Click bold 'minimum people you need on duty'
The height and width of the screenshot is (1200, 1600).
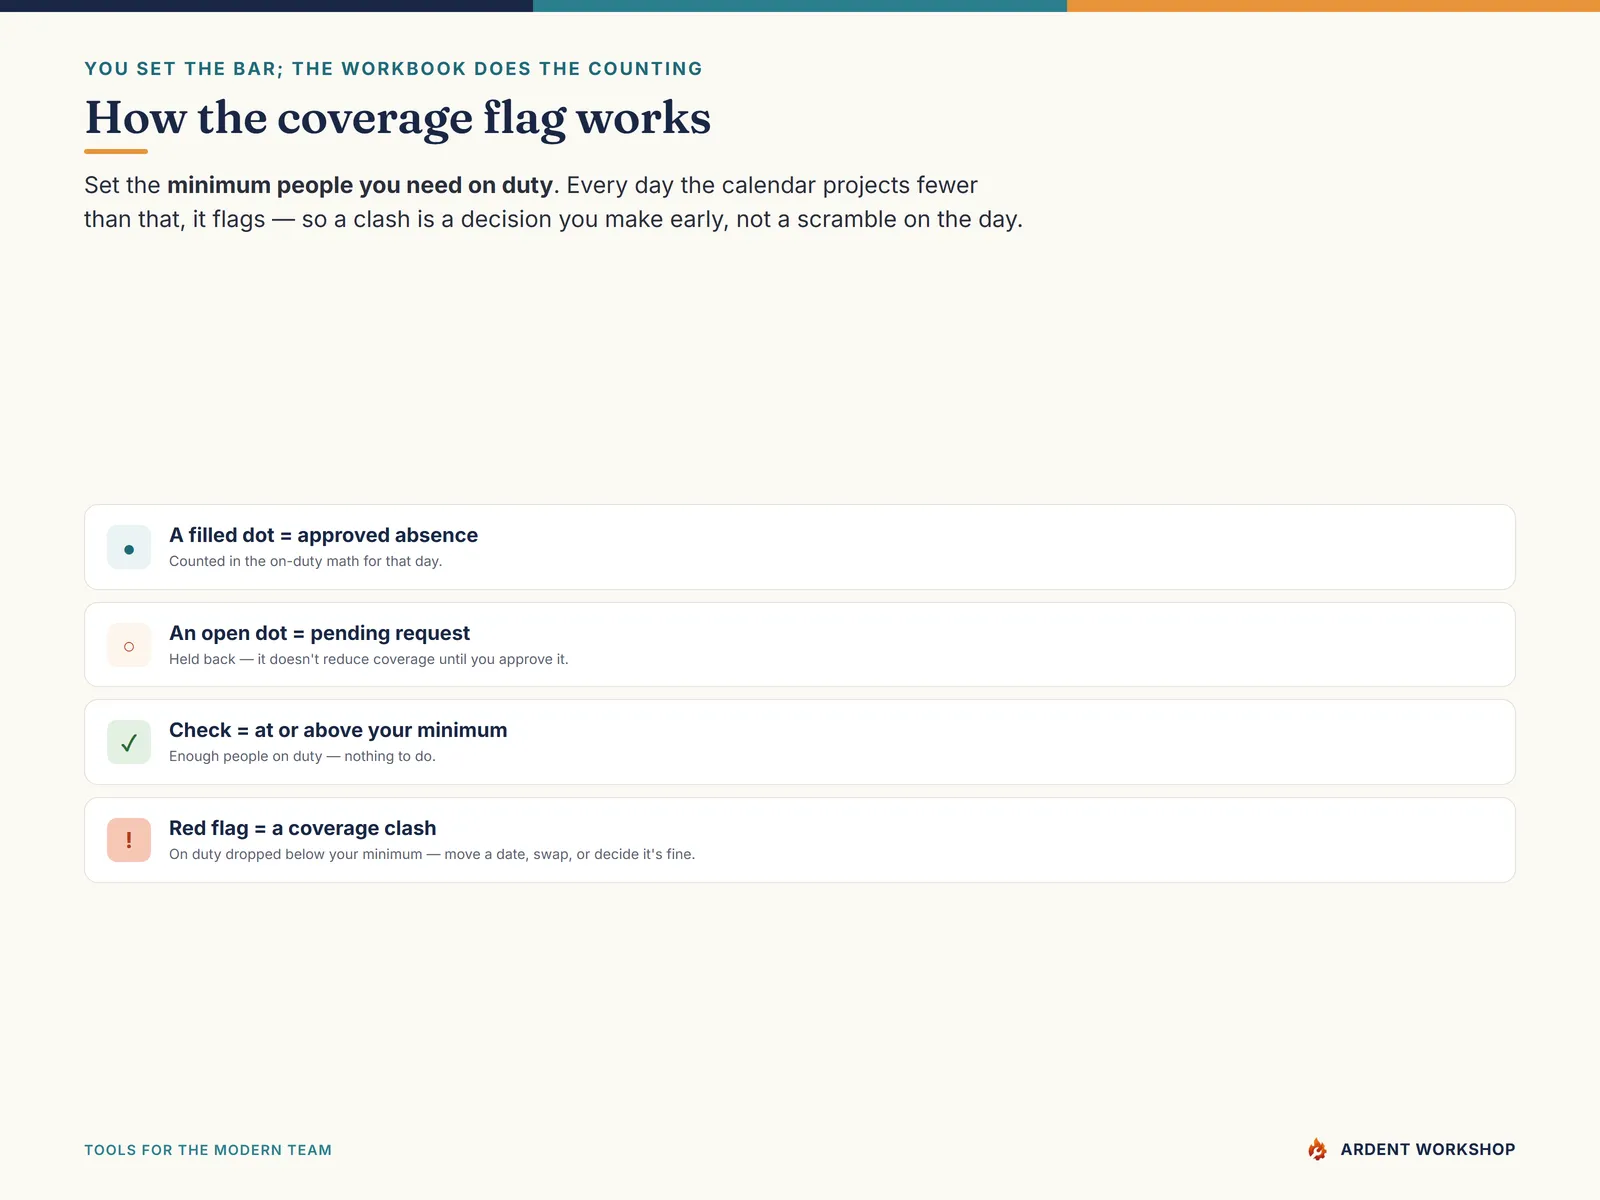point(360,185)
